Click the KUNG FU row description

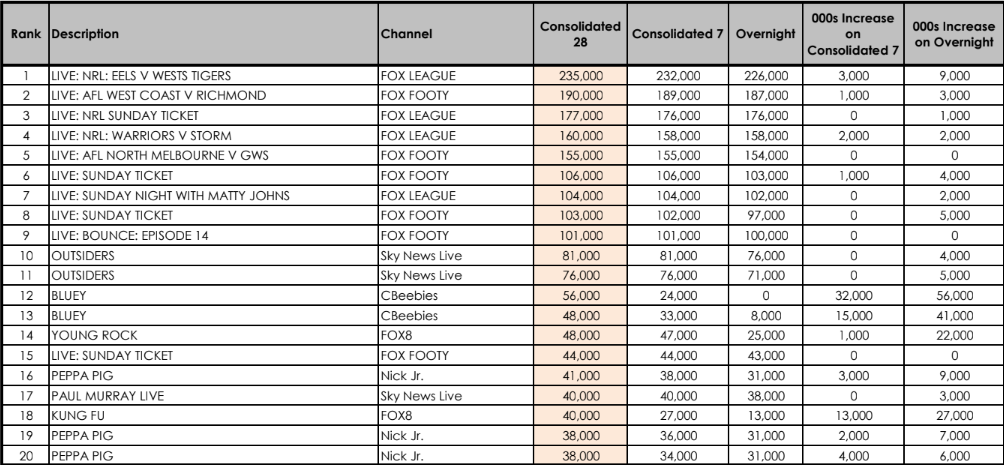pyautogui.click(x=213, y=416)
